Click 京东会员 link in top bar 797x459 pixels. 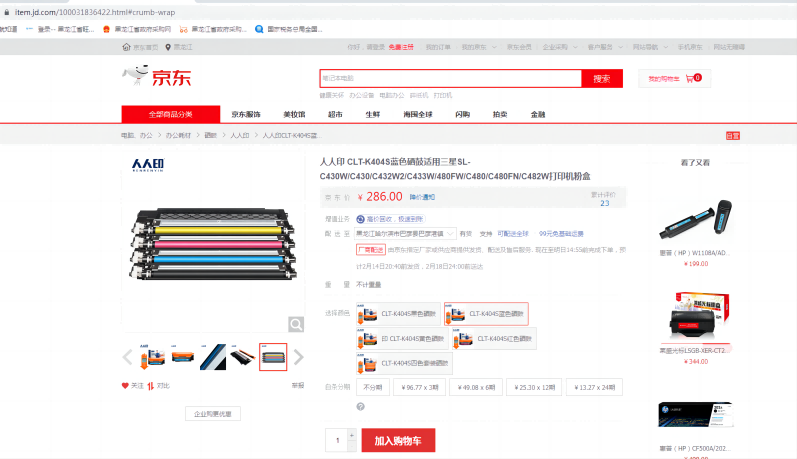click(x=519, y=47)
